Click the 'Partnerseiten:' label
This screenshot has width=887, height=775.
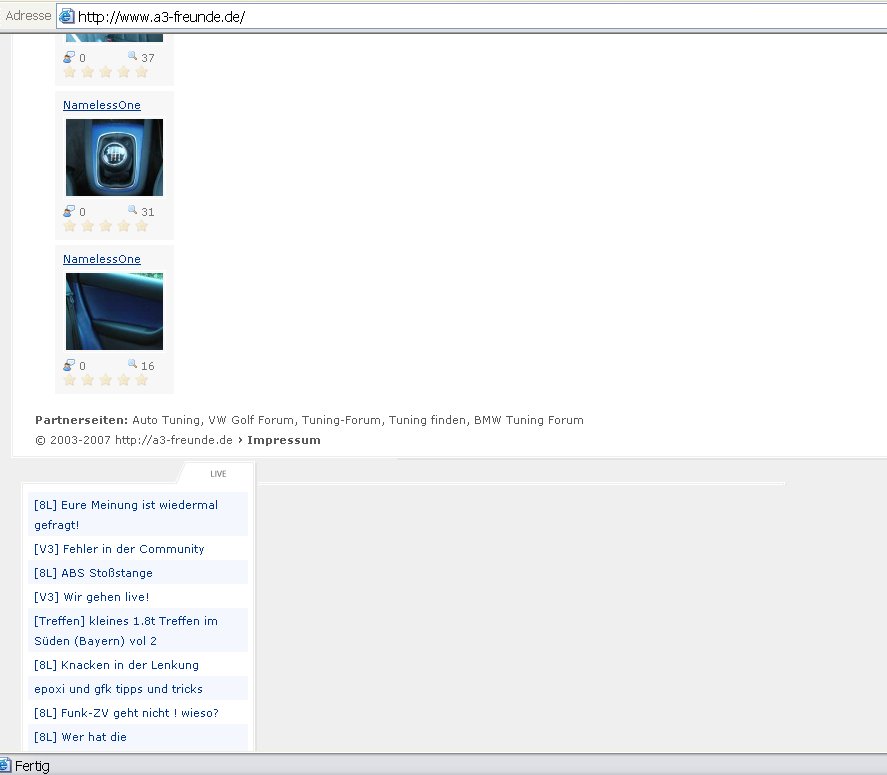(81, 420)
